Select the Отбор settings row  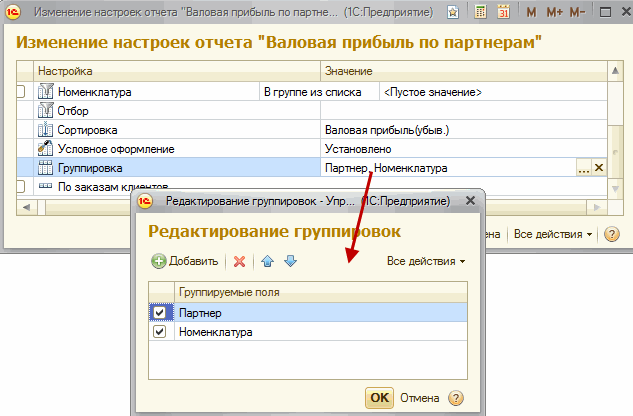pos(312,110)
